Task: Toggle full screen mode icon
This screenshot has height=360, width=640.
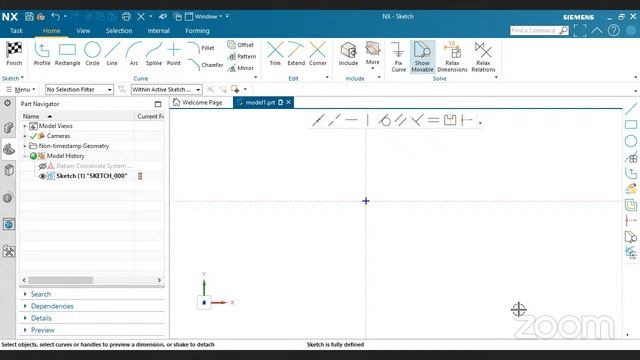Action: pos(580,30)
